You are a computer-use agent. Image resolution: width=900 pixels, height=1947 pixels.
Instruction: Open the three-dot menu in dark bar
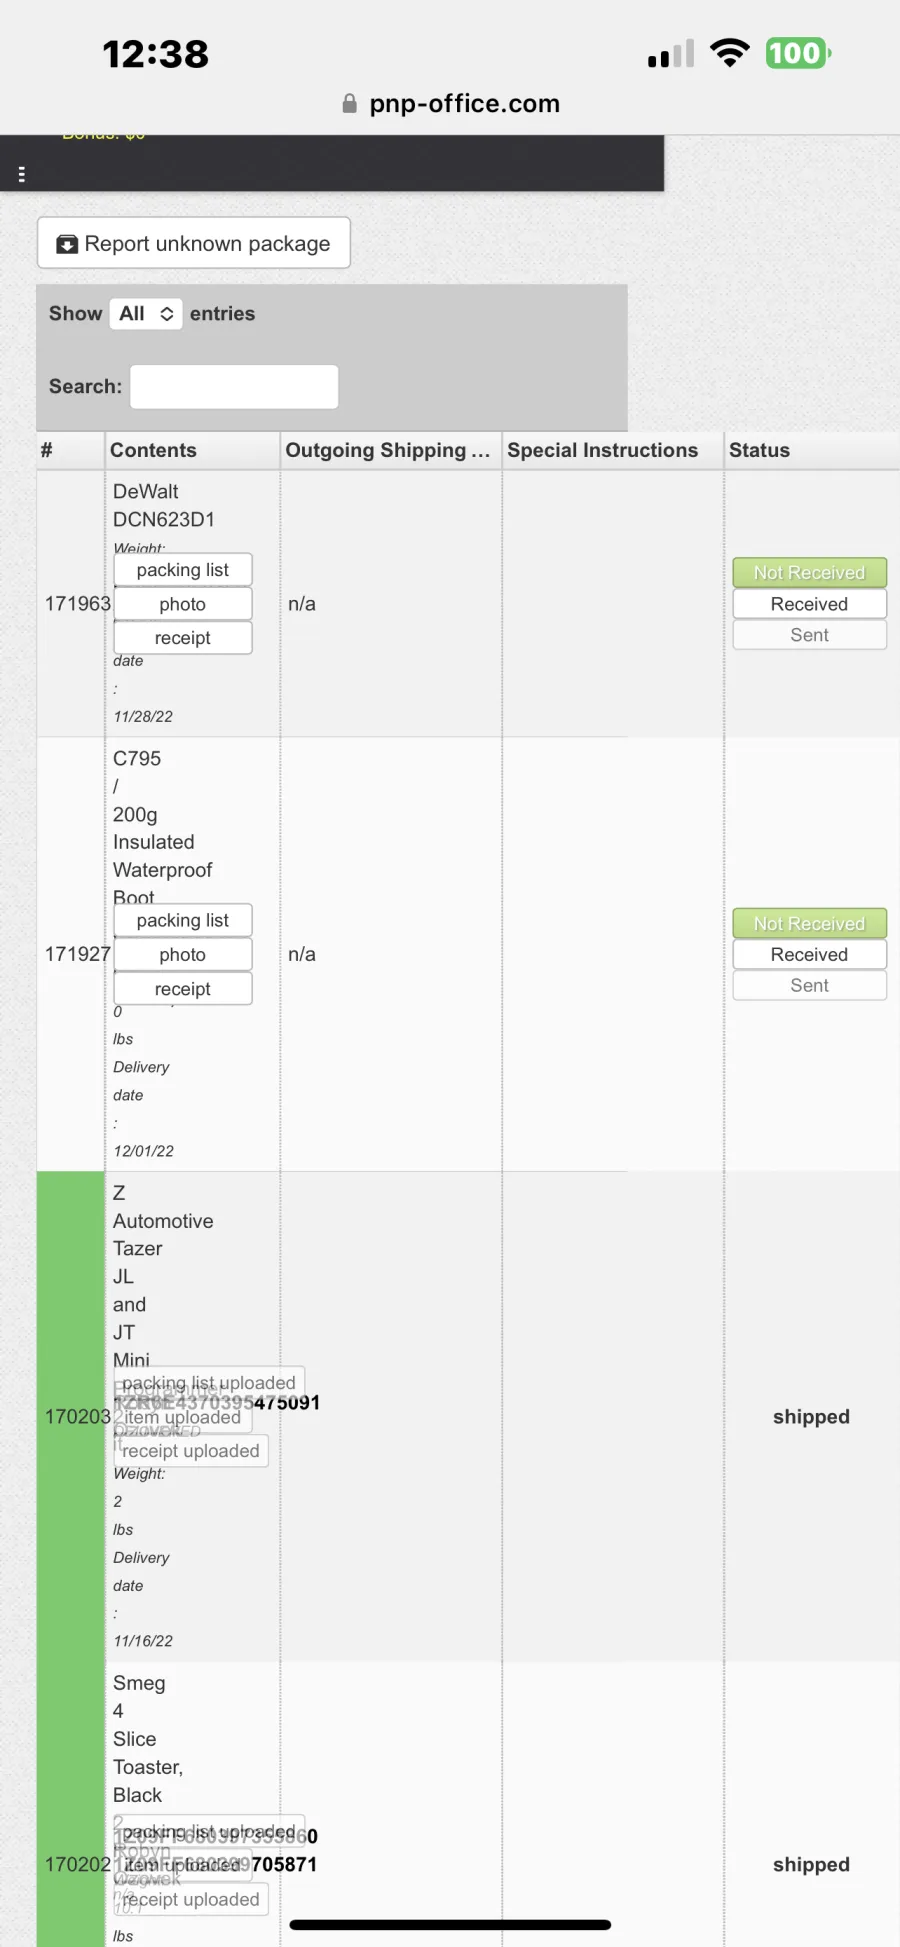click(22, 174)
